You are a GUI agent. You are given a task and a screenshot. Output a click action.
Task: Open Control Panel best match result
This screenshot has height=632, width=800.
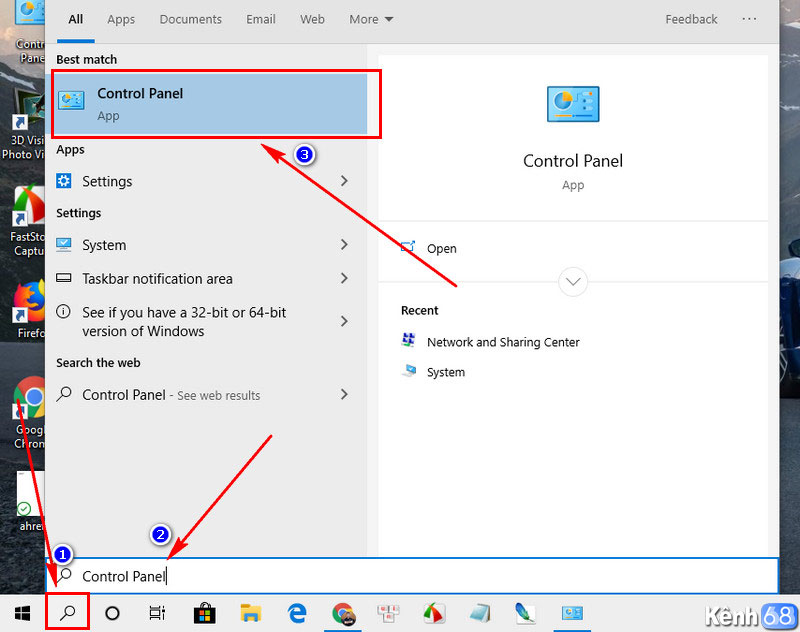(210, 103)
